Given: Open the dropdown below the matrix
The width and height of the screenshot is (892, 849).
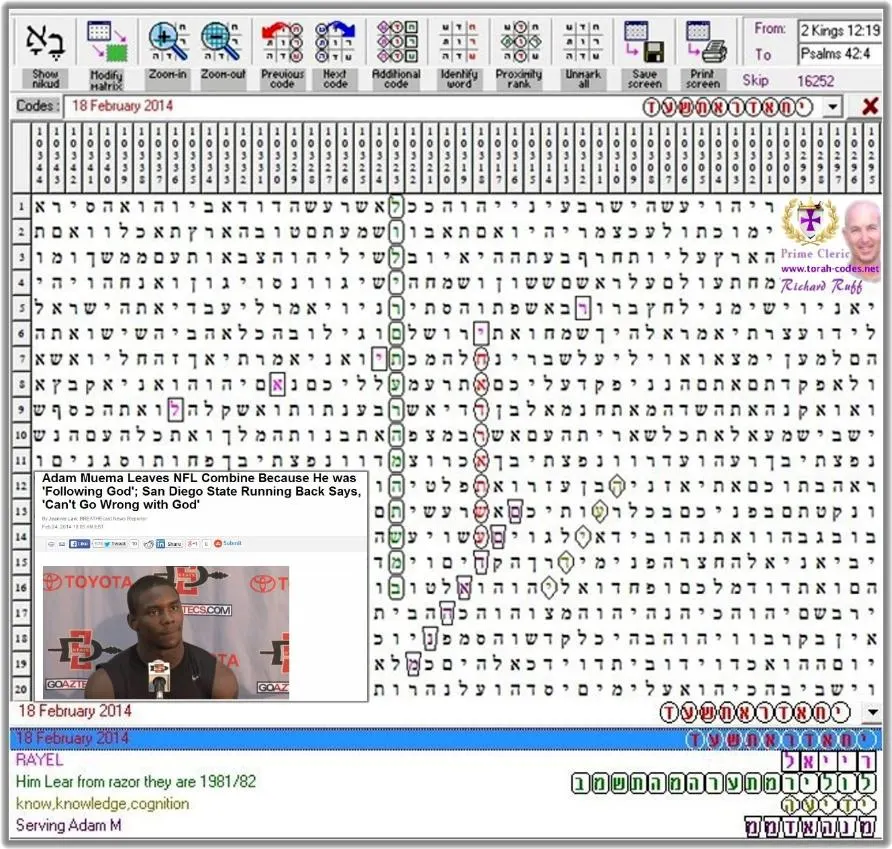Looking at the screenshot, I should click(871, 712).
